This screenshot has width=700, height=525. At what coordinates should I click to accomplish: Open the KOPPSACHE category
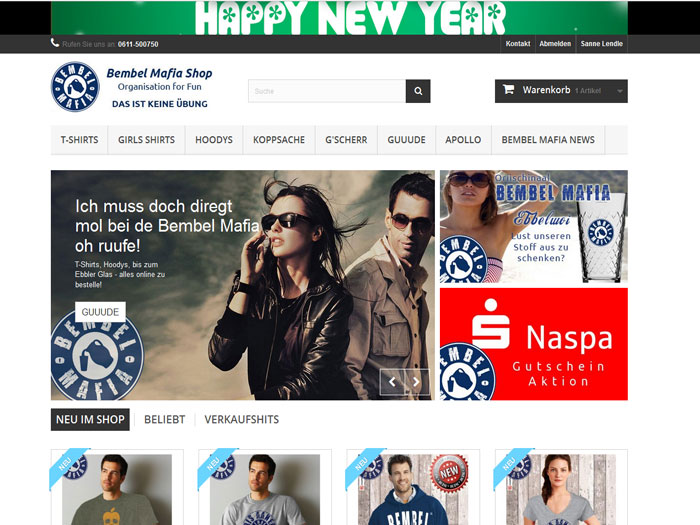pos(279,140)
